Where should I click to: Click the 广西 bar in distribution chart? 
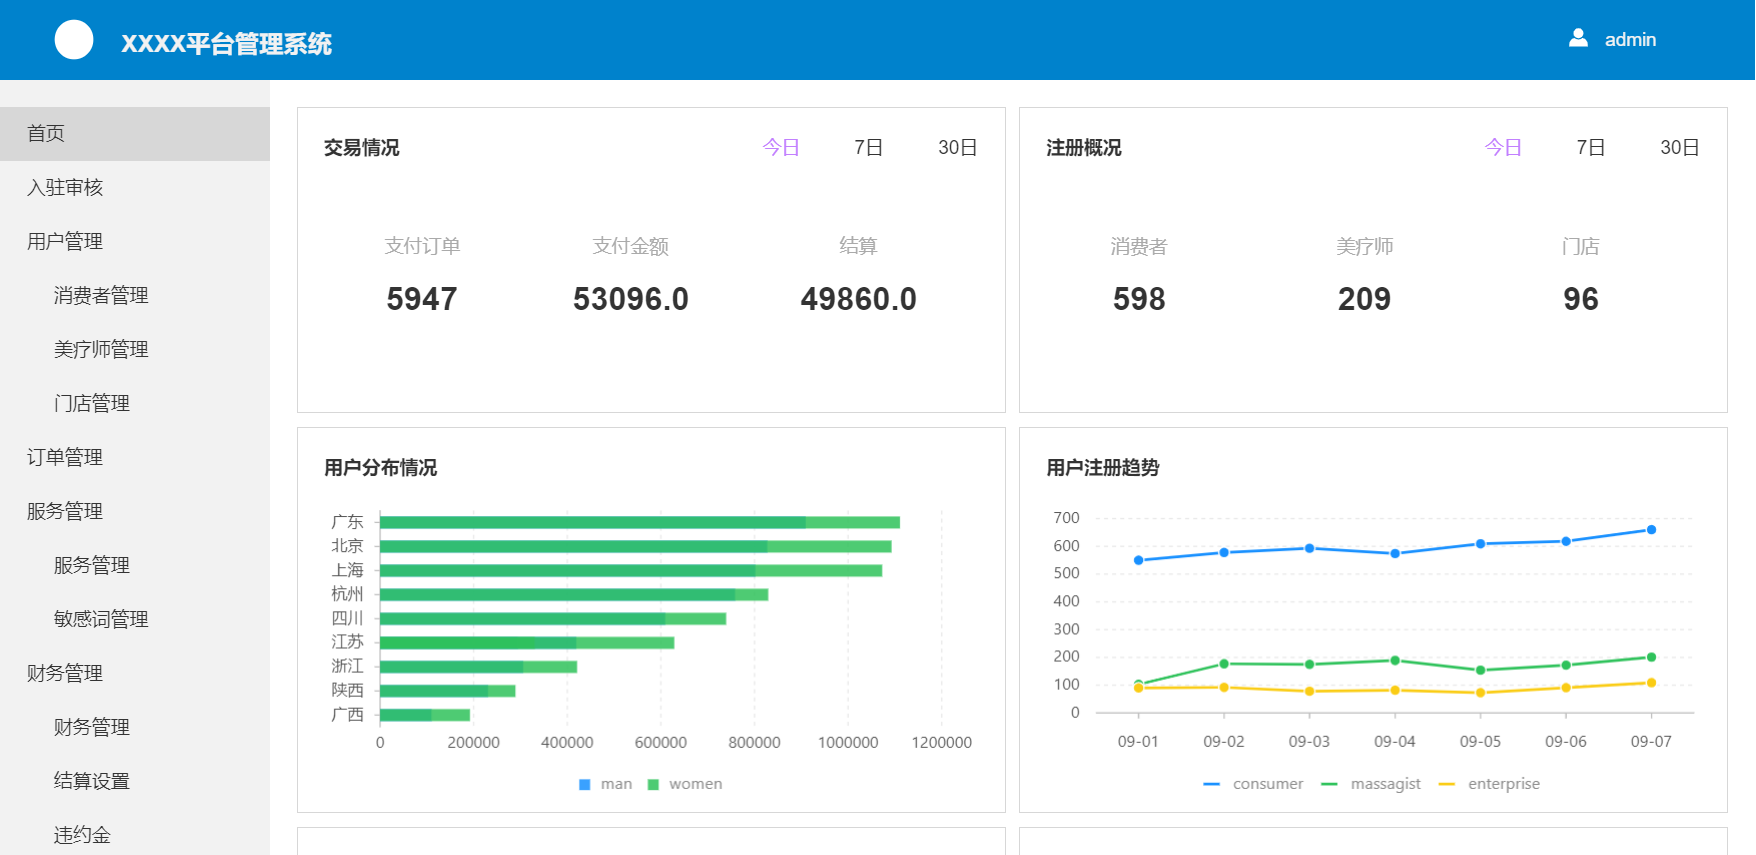(x=425, y=714)
